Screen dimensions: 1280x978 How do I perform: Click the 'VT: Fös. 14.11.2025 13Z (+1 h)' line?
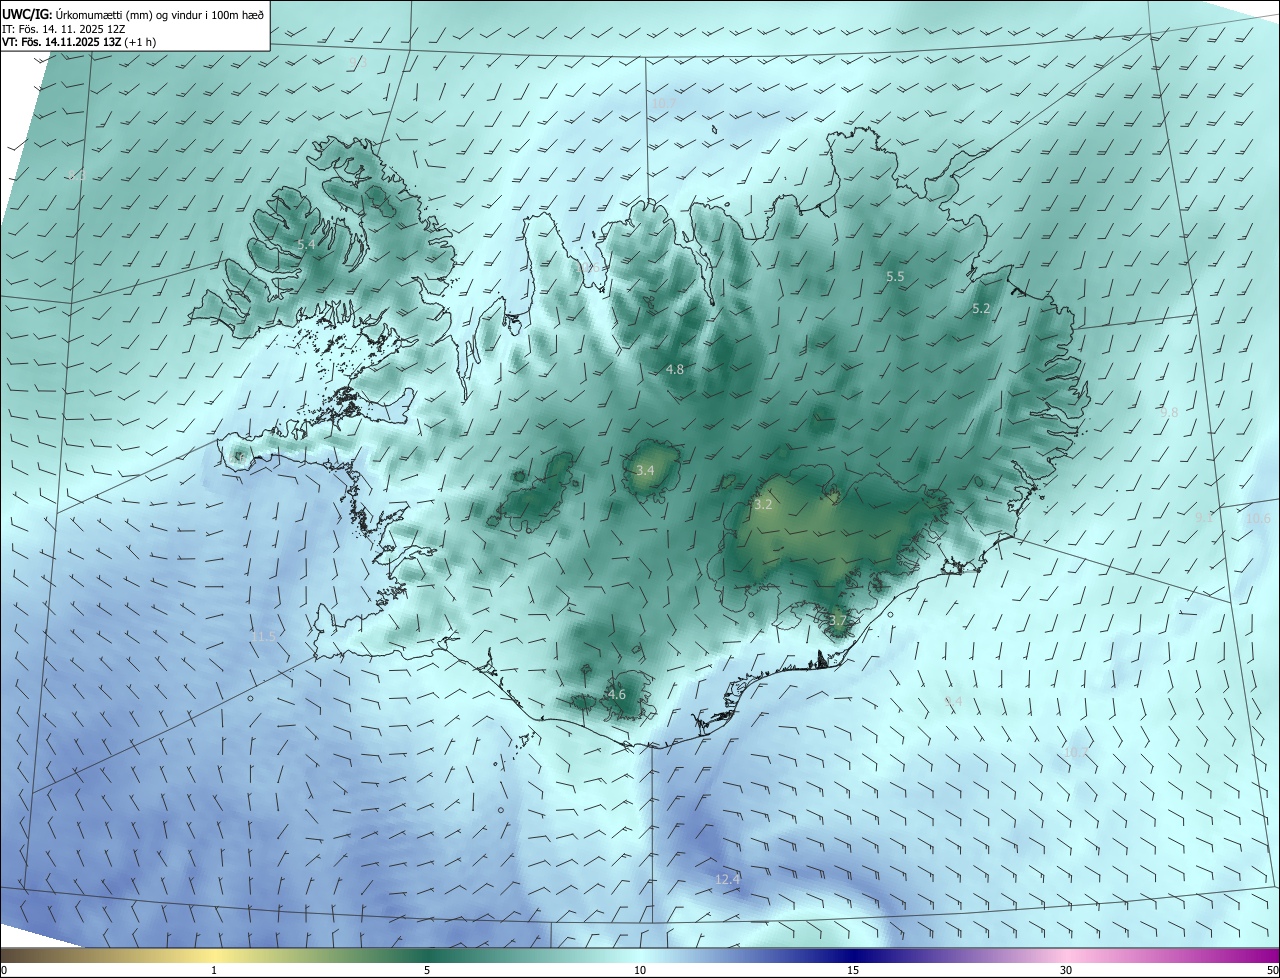coord(79,43)
